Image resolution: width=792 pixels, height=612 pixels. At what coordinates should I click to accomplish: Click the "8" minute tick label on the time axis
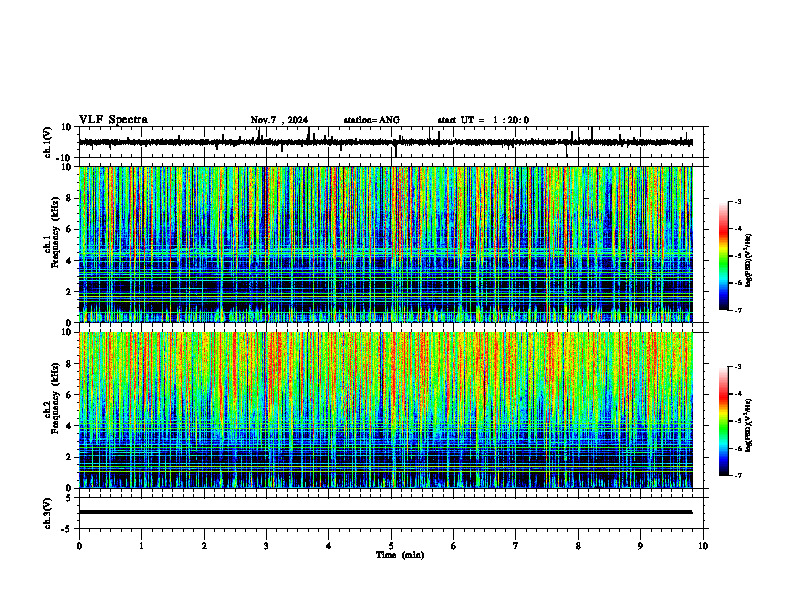click(578, 546)
